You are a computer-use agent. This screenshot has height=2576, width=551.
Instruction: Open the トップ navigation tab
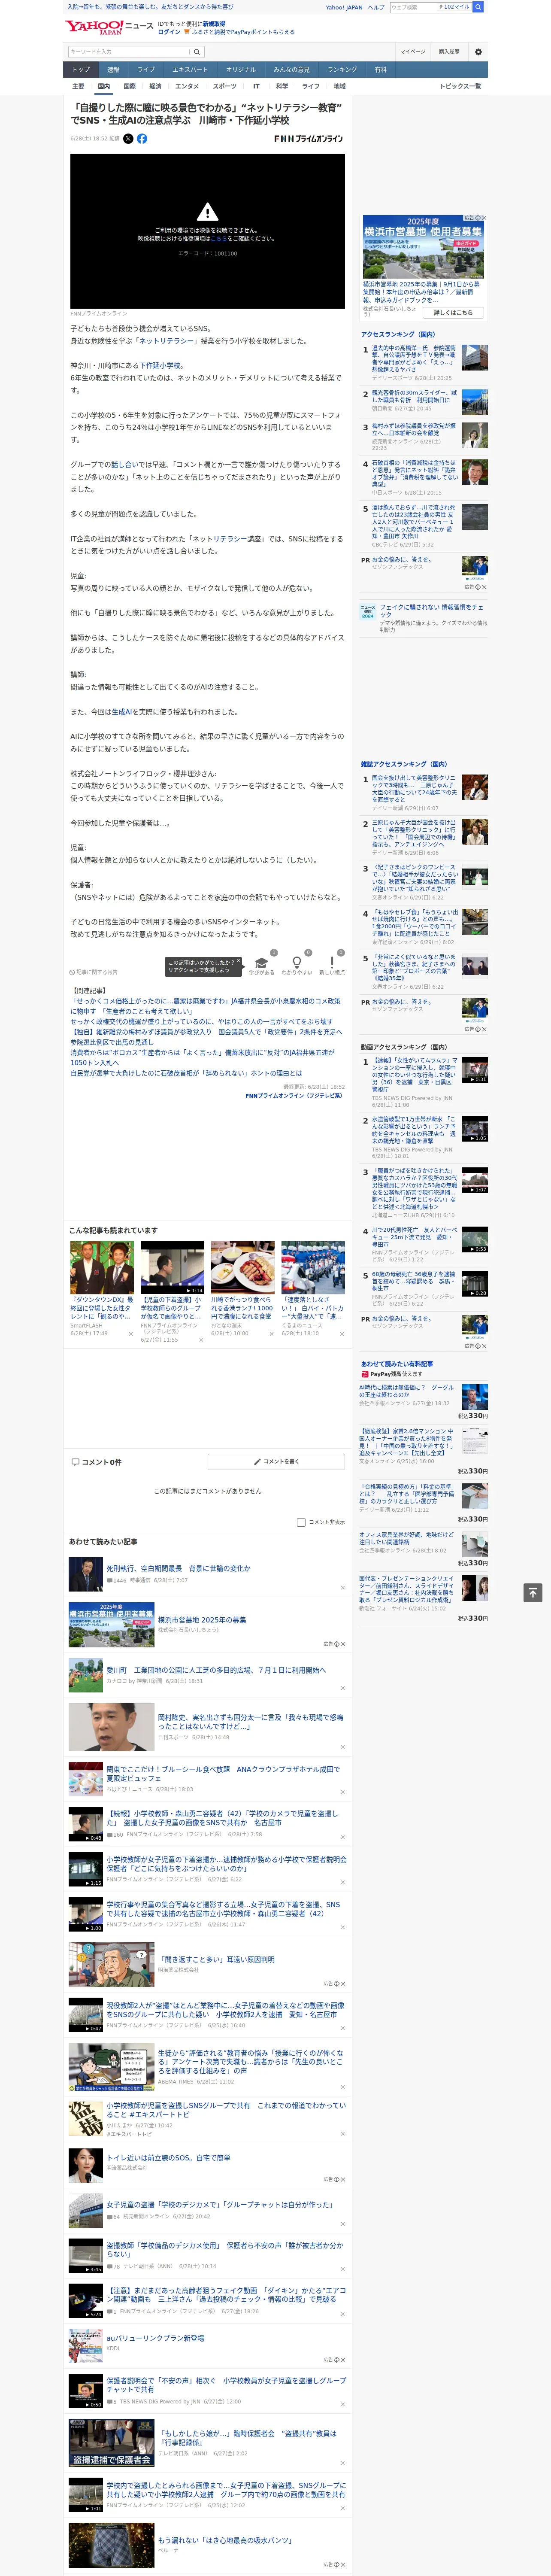tap(81, 69)
